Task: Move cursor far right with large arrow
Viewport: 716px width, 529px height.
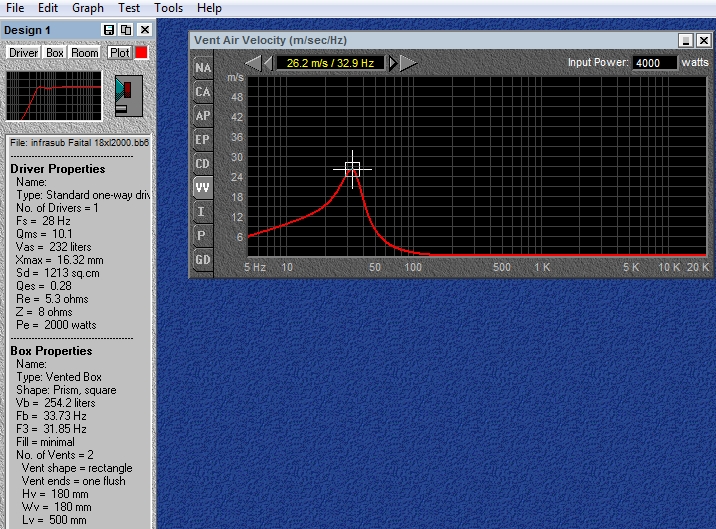Action: tap(408, 63)
